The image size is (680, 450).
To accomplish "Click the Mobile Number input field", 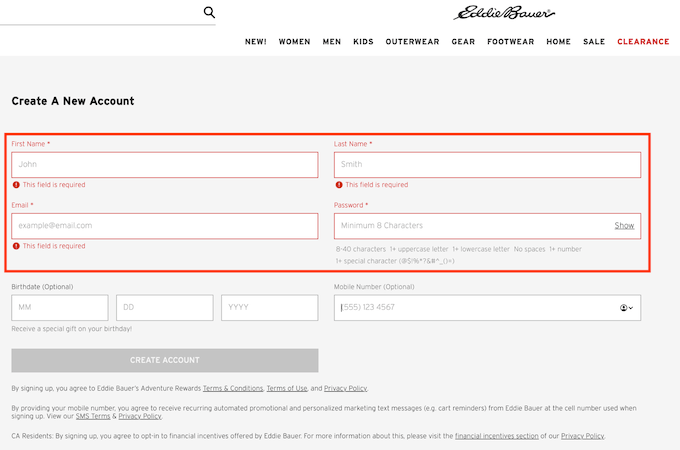I will [487, 308].
